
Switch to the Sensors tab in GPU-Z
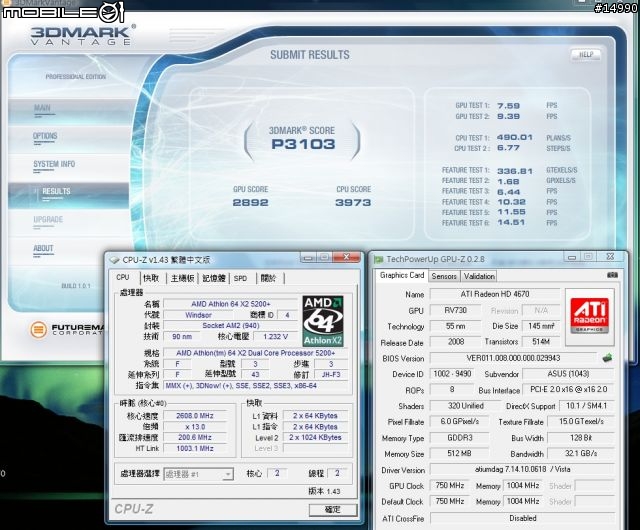tap(444, 276)
